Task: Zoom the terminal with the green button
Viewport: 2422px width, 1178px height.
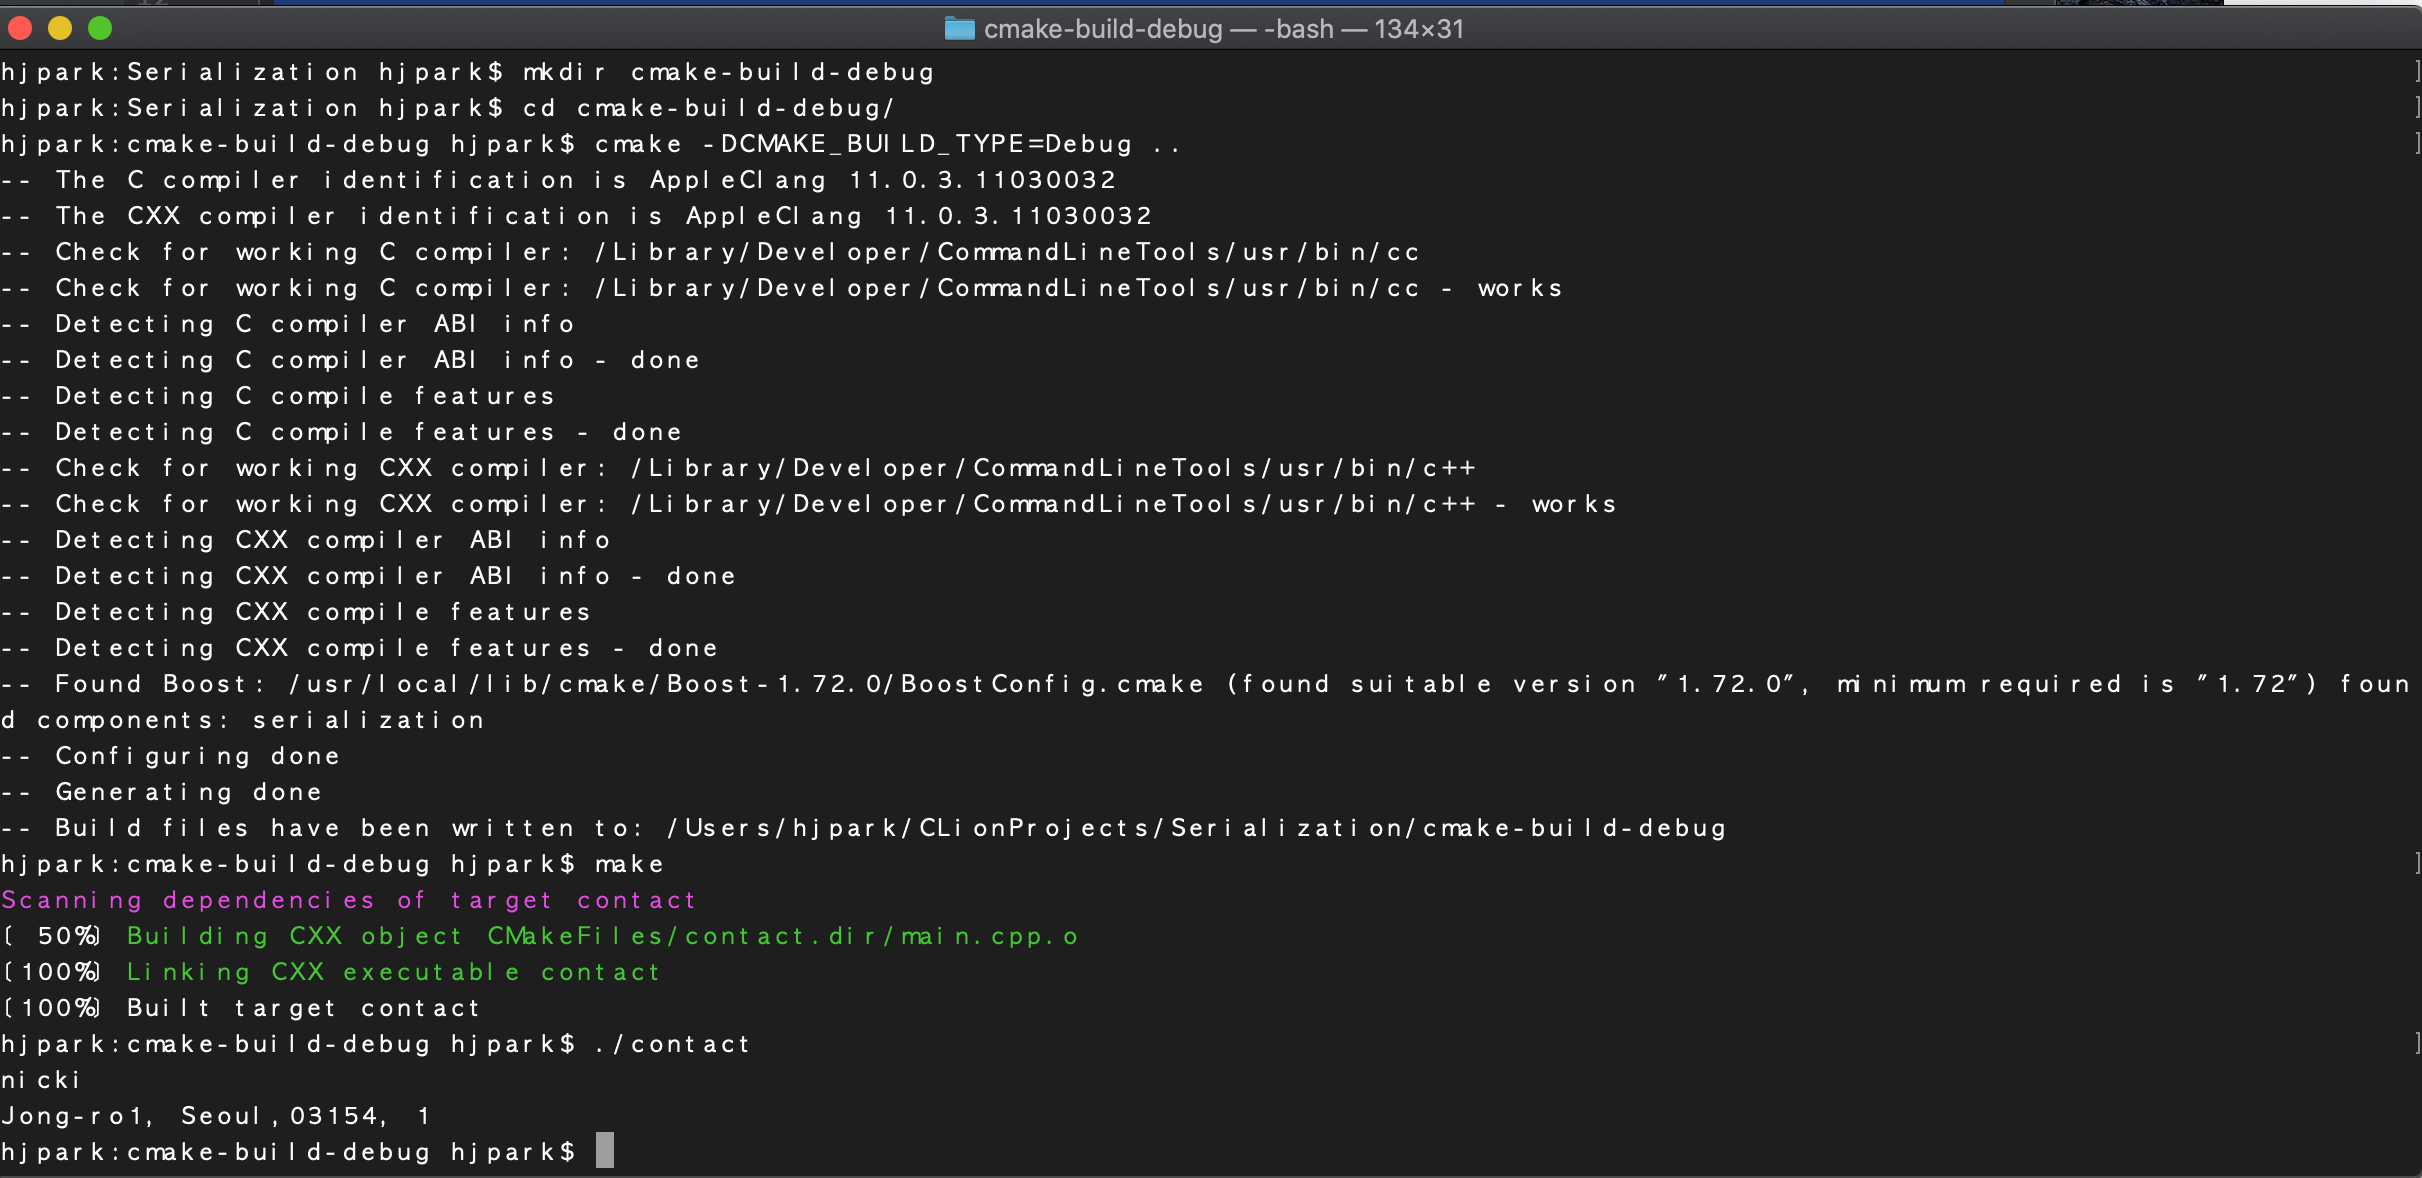Action: point(100,29)
